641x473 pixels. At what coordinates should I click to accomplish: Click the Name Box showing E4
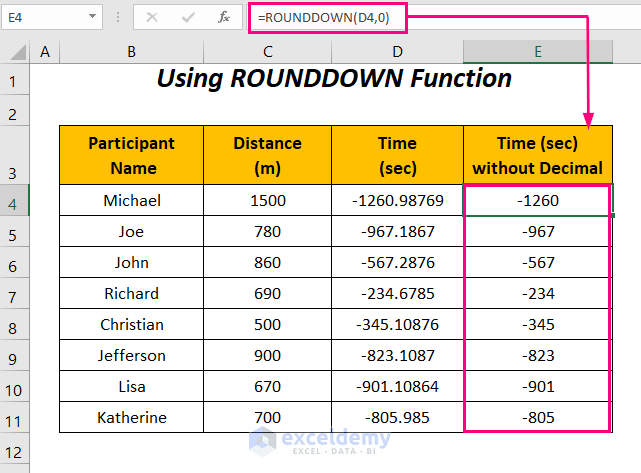click(45, 17)
